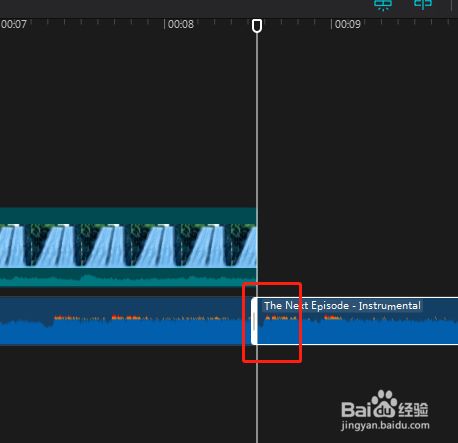458x443 pixels.
Task: Toggle the teal icon split by a vertical line
Action: coord(423,4)
